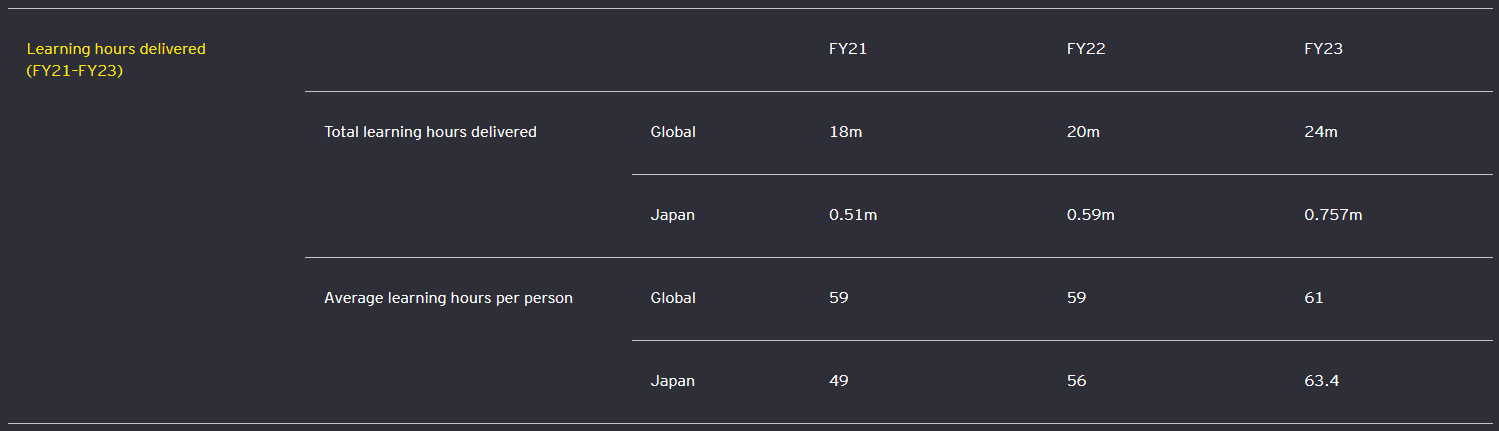Screen dimensions: 1499x431
Task: Select the 24m global FY23 value
Action: point(1321,132)
